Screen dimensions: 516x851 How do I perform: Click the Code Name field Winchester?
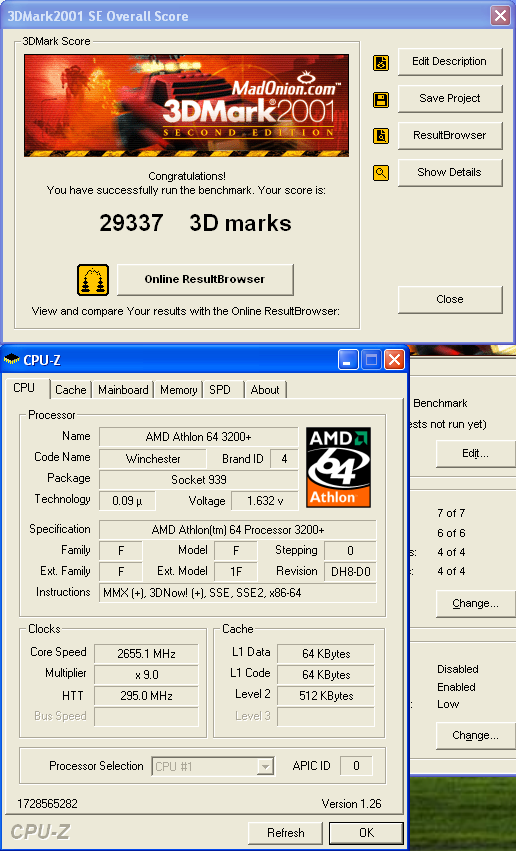pyautogui.click(x=153, y=459)
